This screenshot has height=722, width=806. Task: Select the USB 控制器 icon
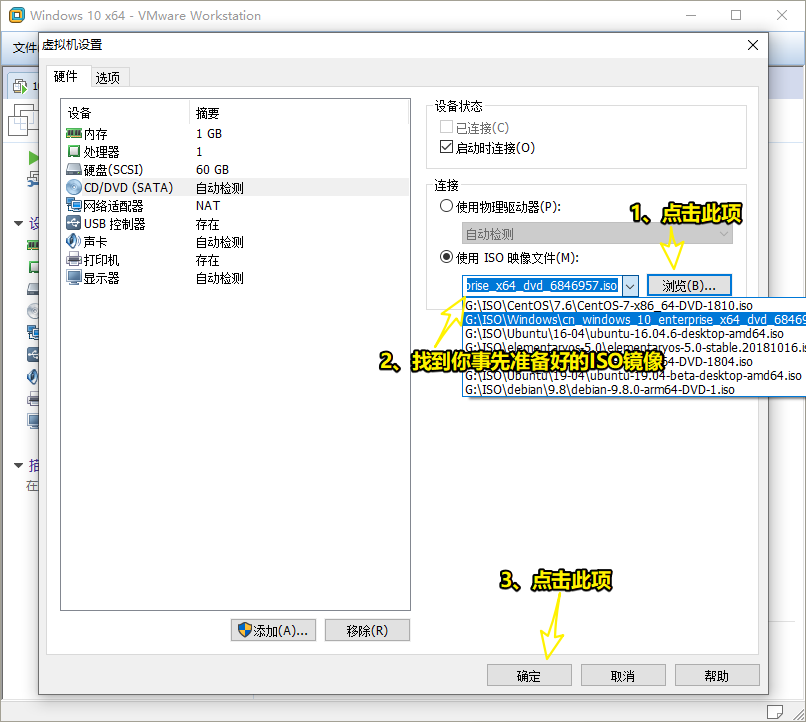74,224
